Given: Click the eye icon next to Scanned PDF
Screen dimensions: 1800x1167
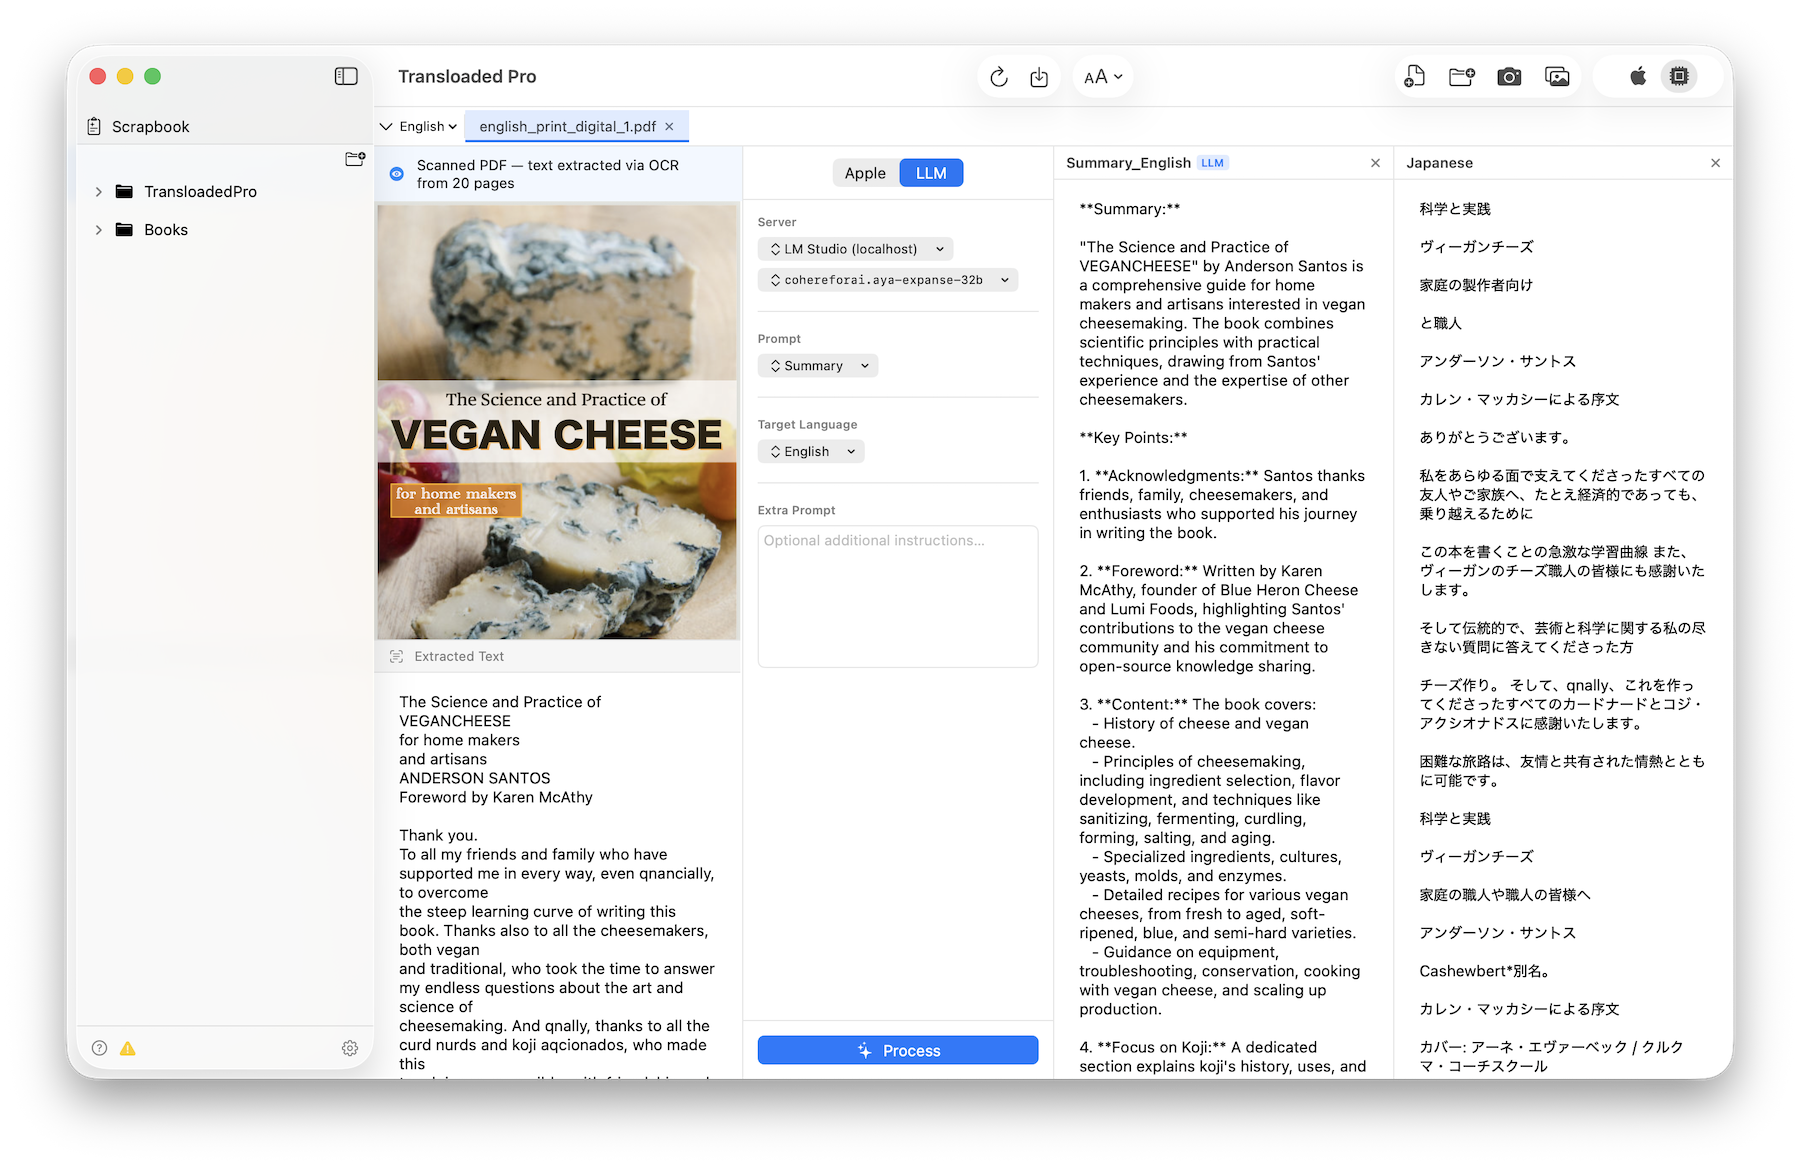Looking at the screenshot, I should coord(396,173).
